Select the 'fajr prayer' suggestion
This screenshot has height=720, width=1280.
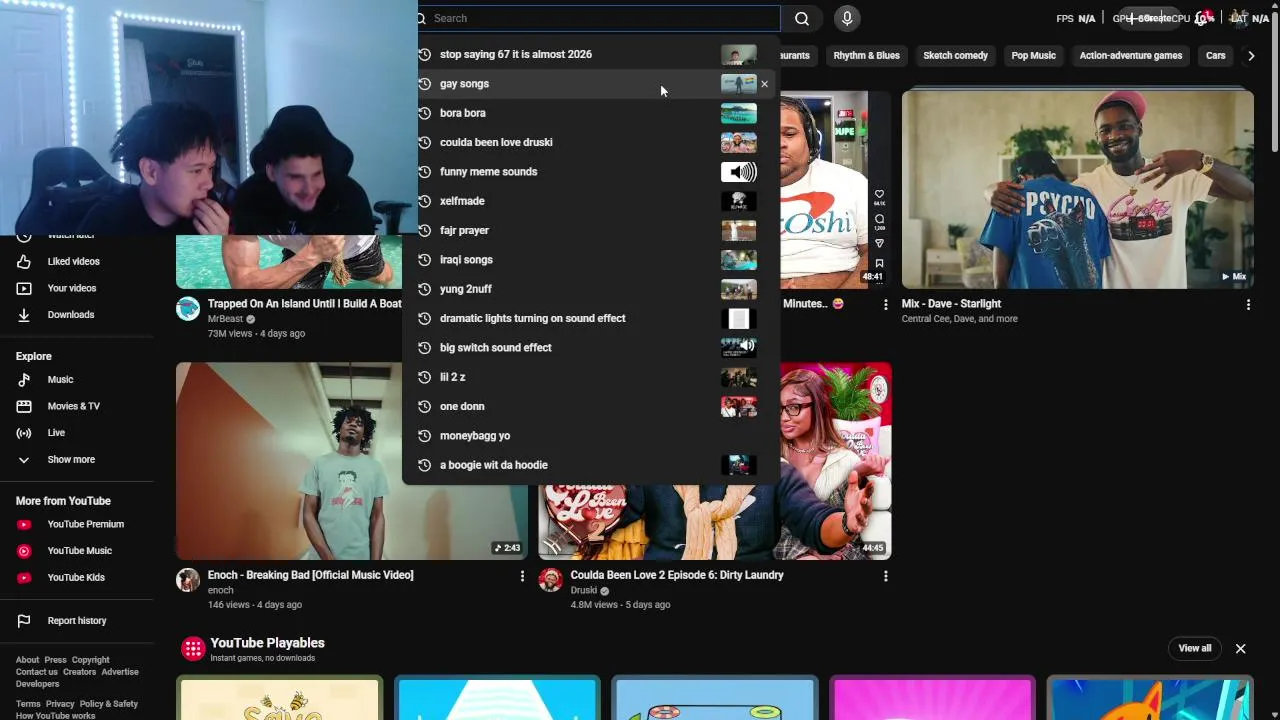(x=591, y=230)
